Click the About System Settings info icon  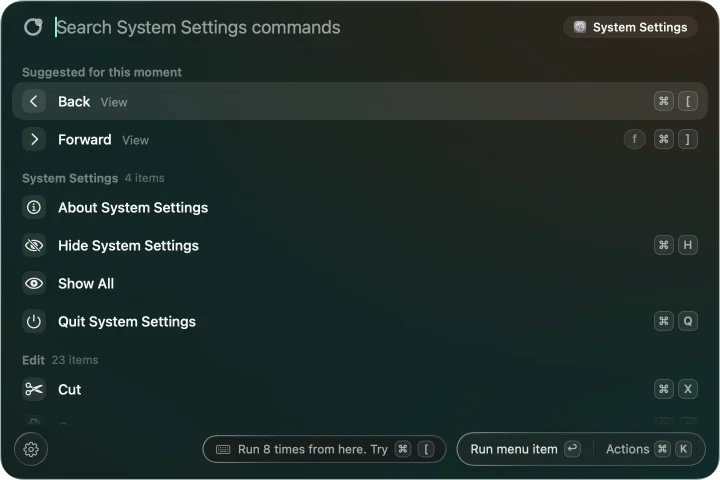tap(34, 207)
